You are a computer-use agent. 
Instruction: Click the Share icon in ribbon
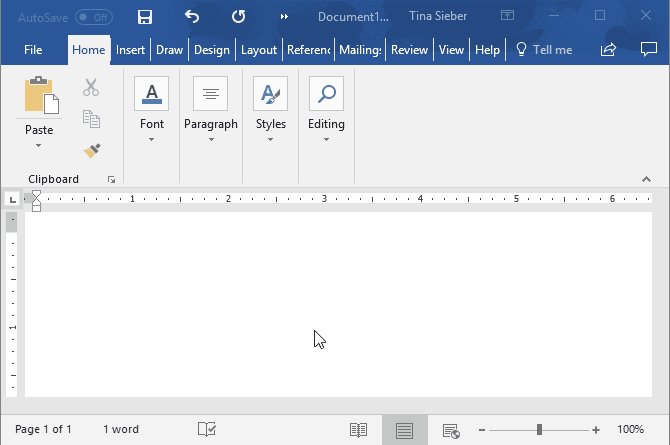(608, 50)
